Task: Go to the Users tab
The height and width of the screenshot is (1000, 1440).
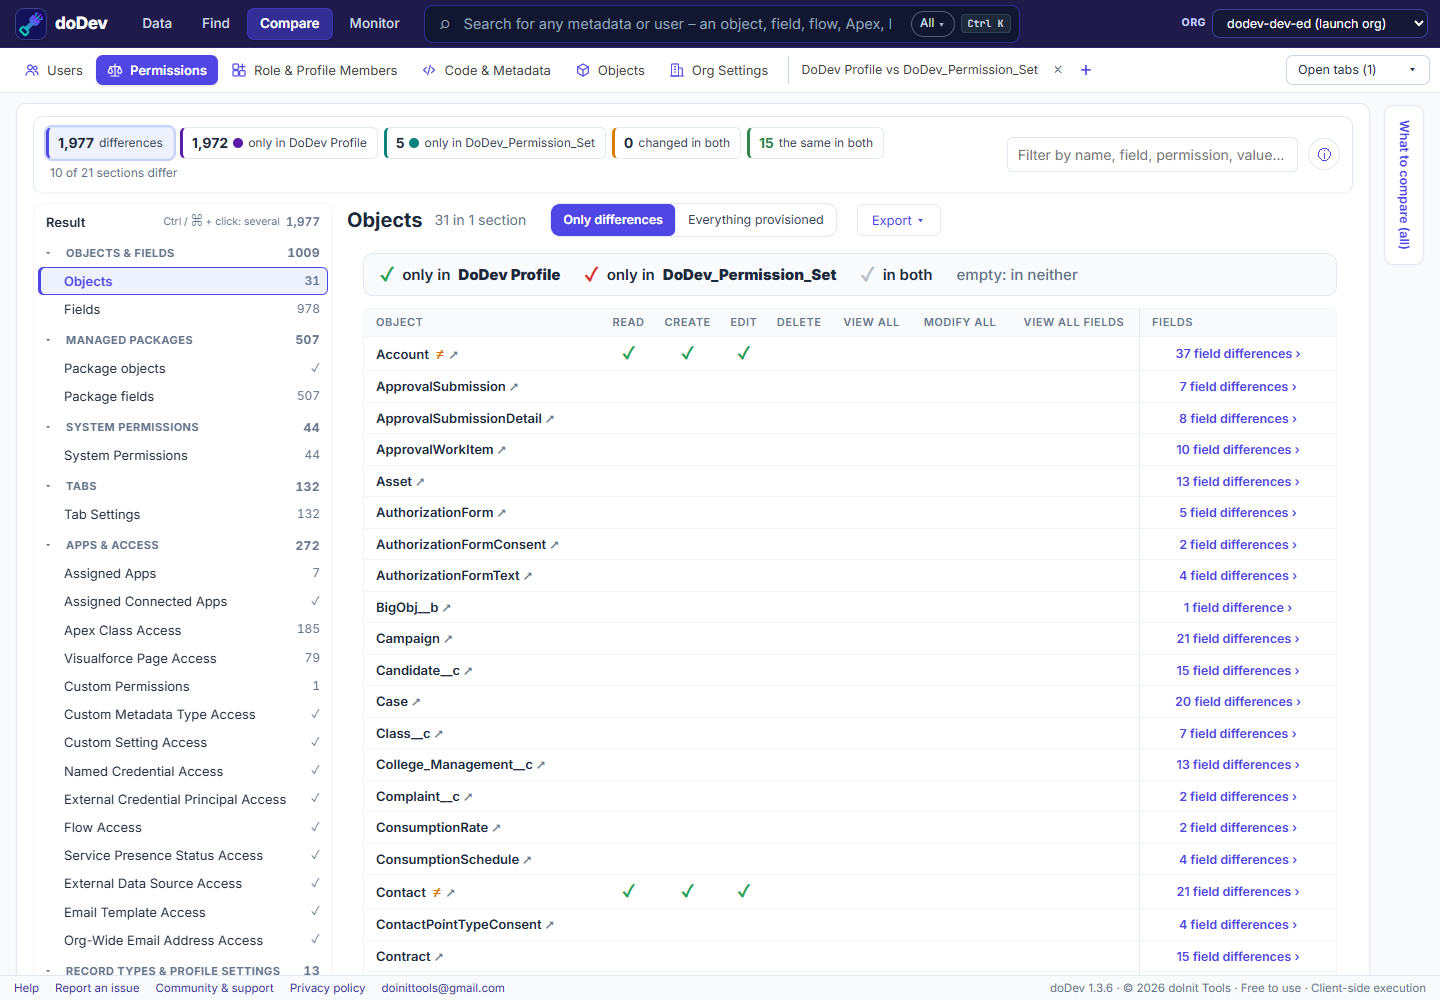Action: [54, 70]
